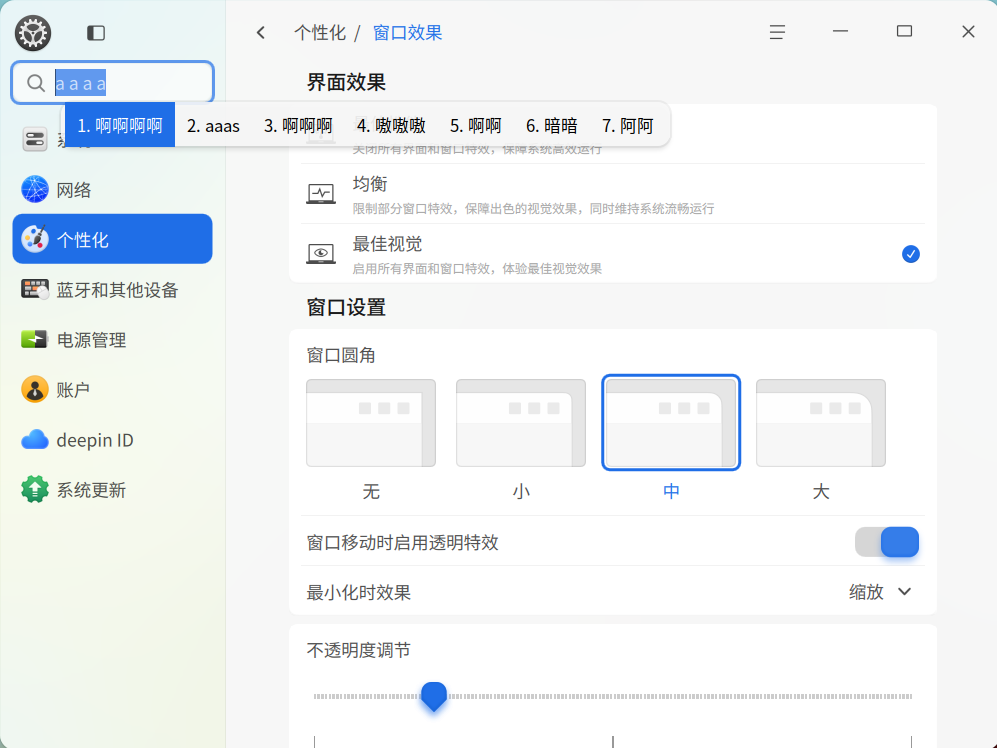Click the search input field
997x748 pixels.
pos(113,83)
